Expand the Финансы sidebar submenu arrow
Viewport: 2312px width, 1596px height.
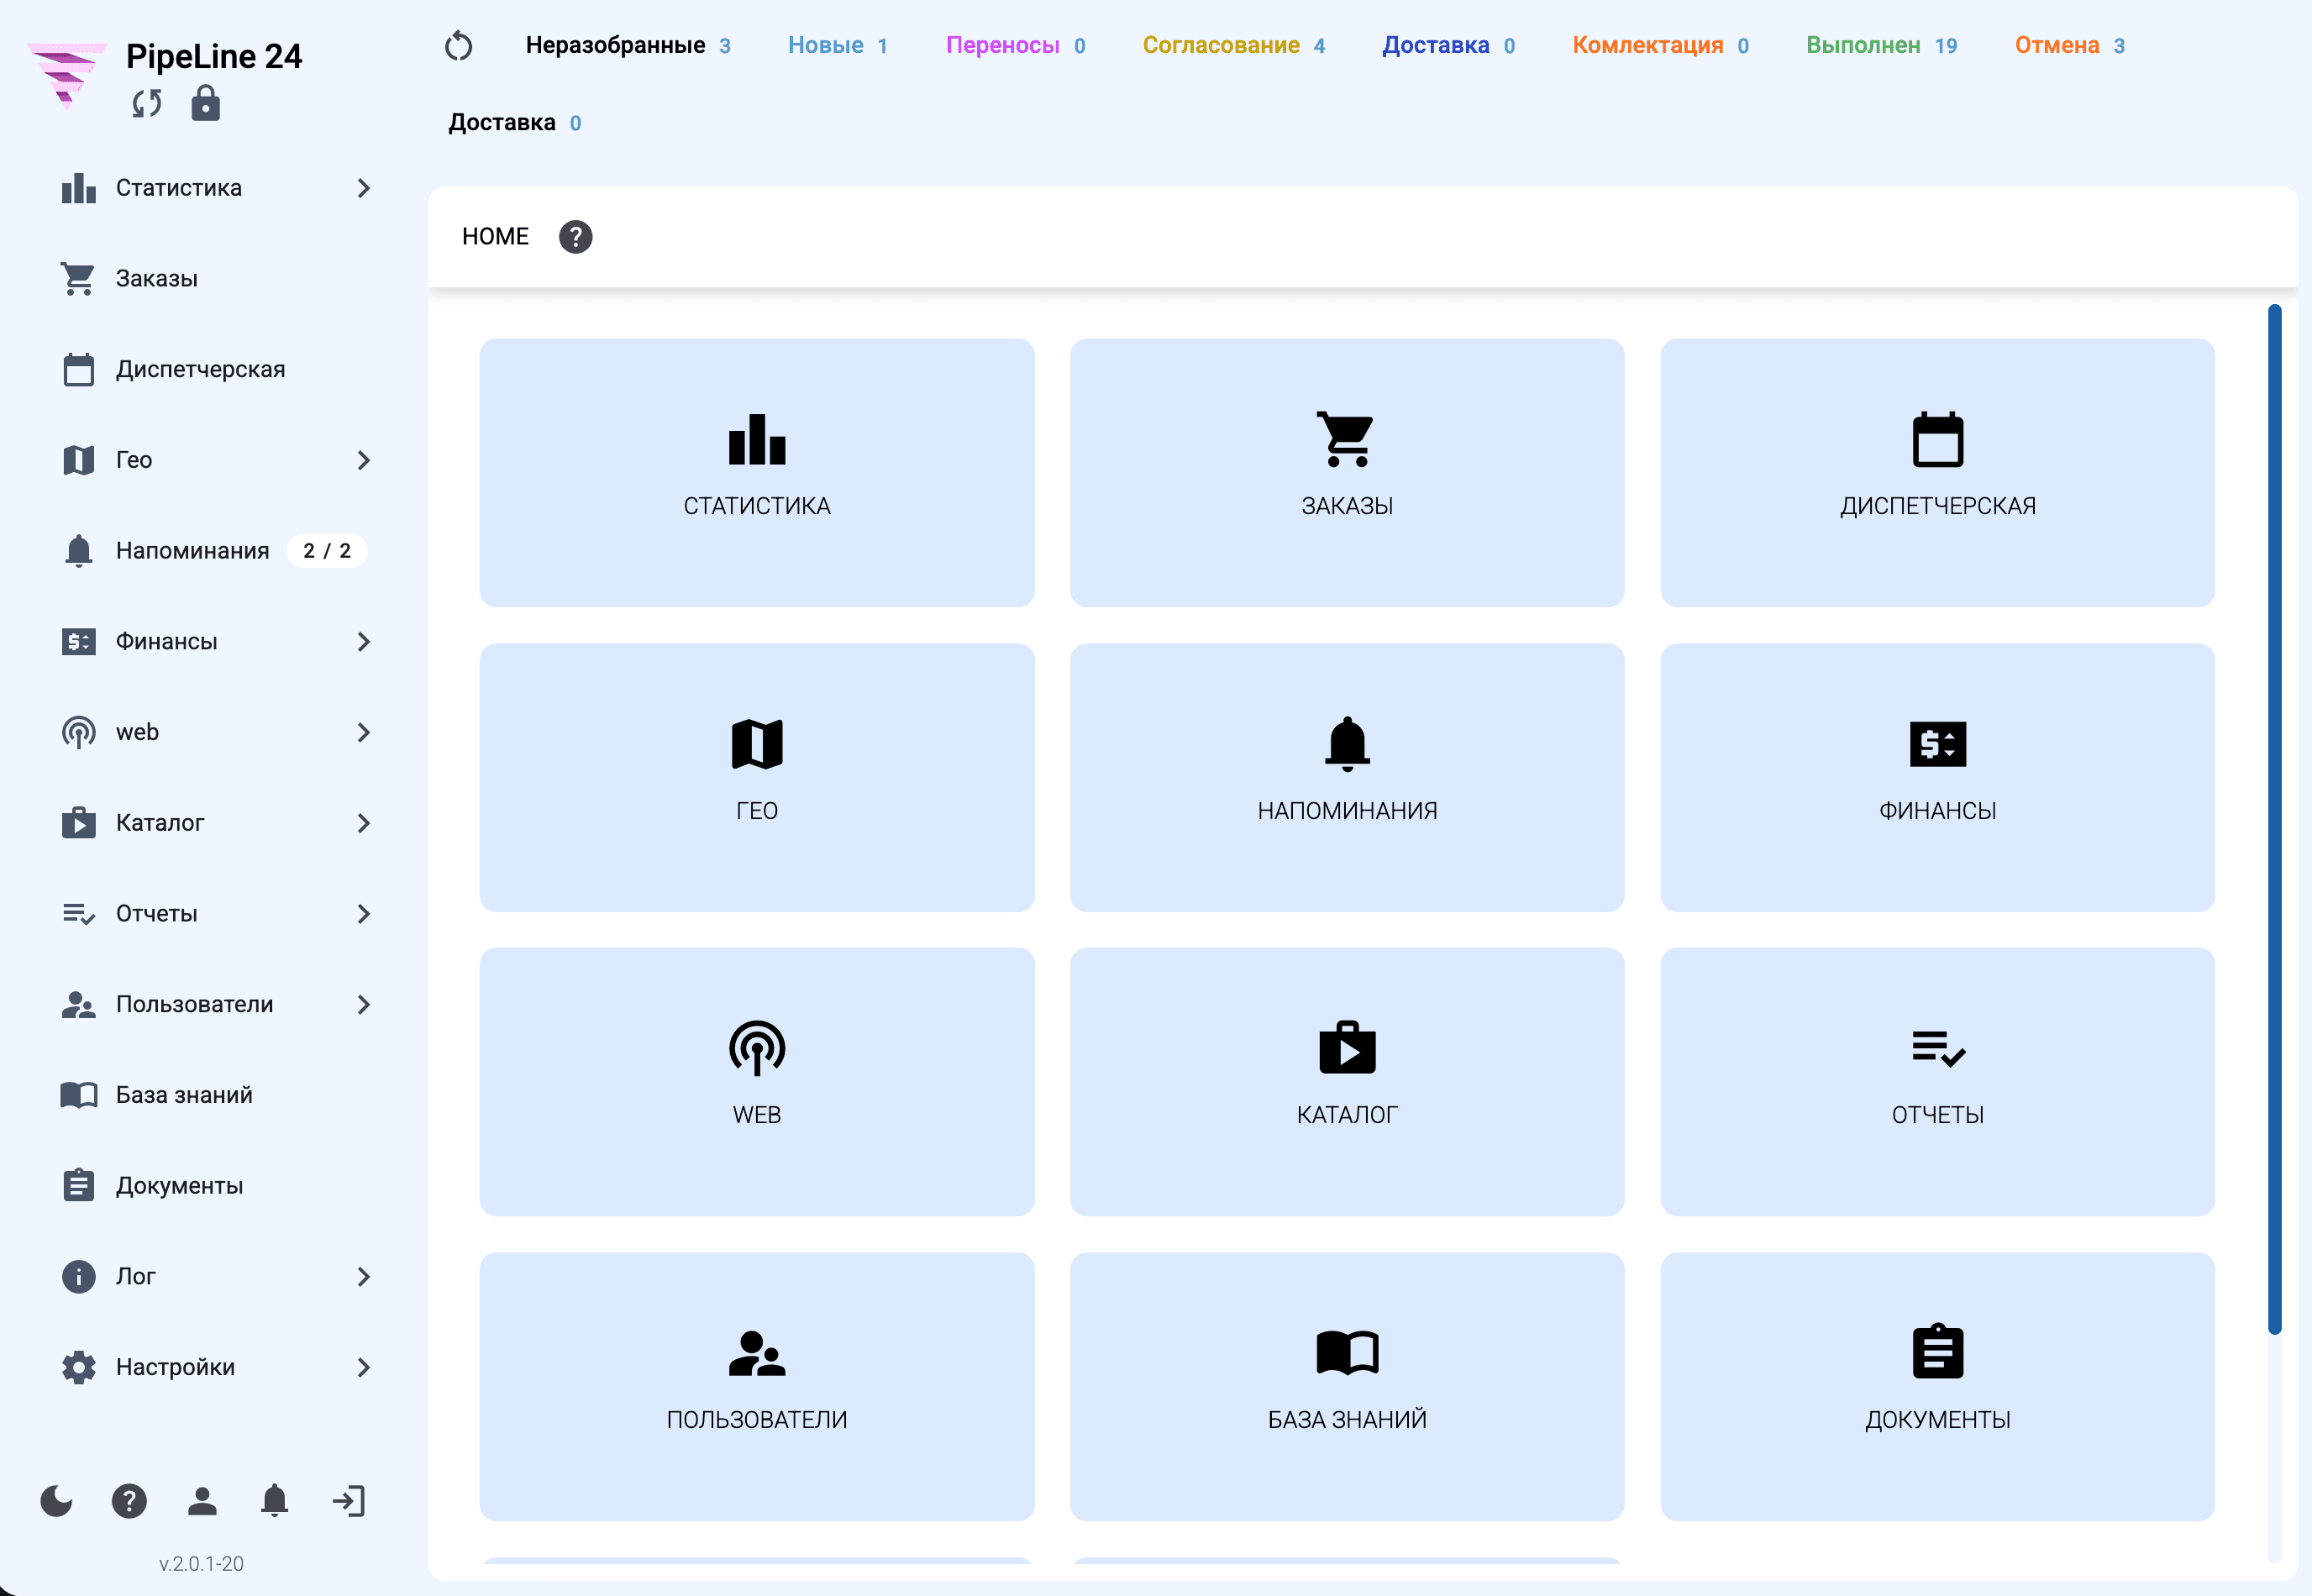[x=364, y=642]
